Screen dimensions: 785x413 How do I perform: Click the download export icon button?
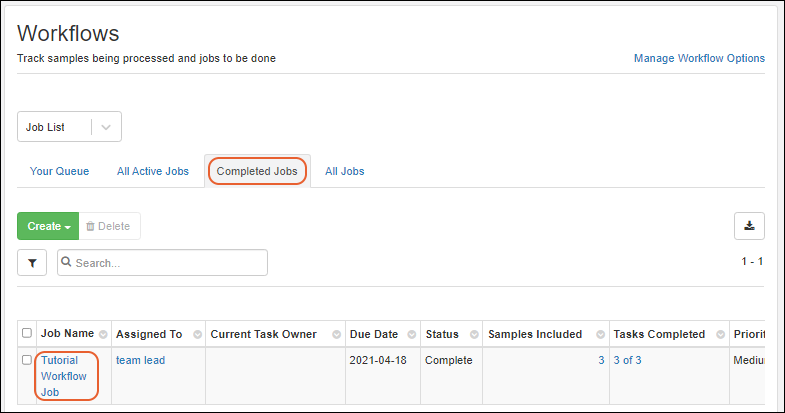pyautogui.click(x=749, y=226)
